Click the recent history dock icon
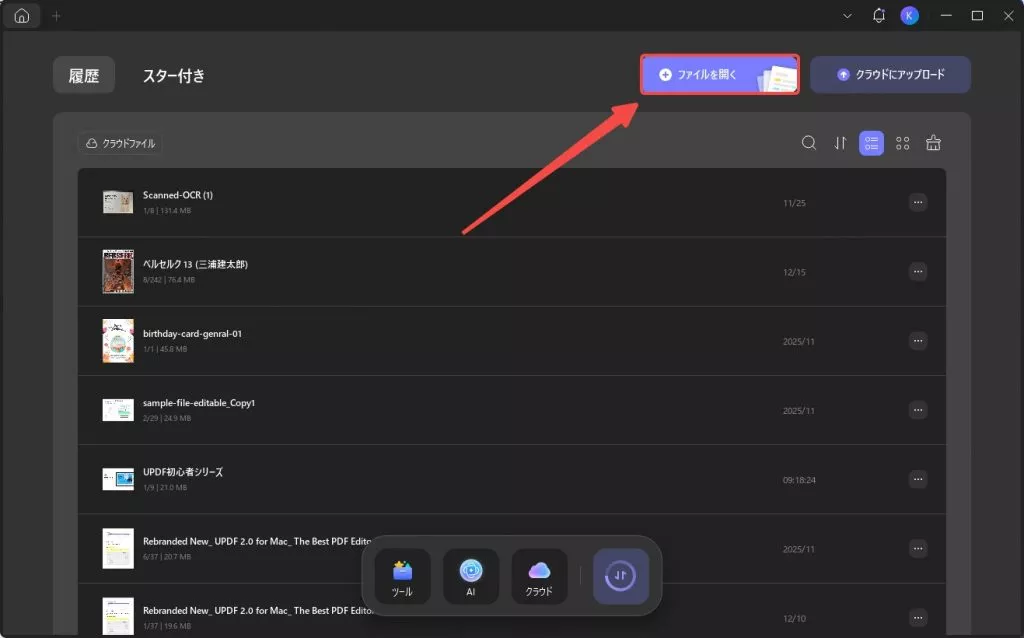The height and width of the screenshot is (638, 1024). [x=620, y=577]
